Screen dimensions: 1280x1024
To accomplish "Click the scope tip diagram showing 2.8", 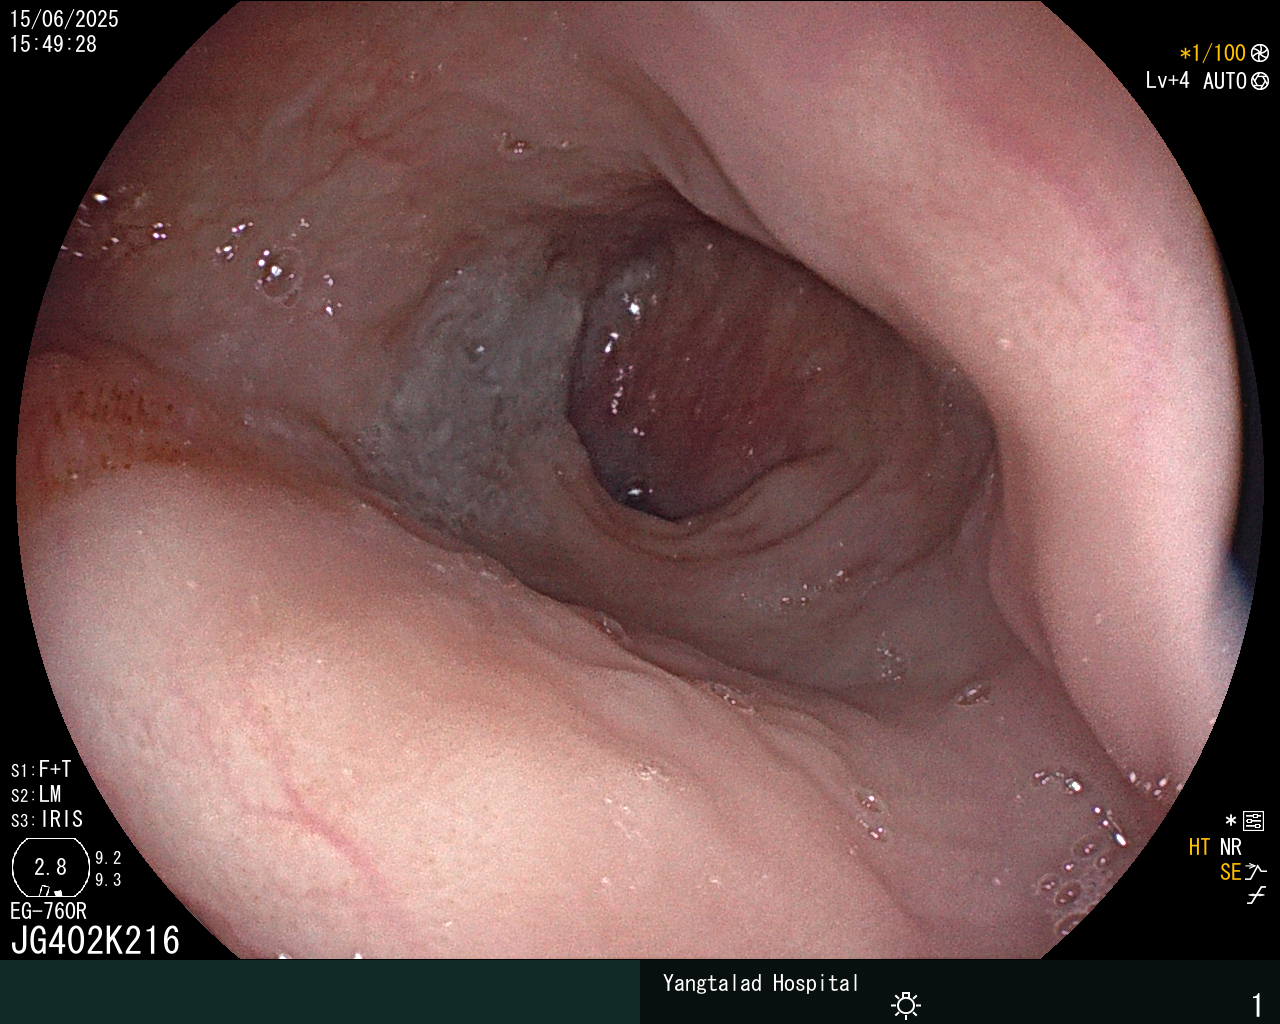I will point(50,867).
